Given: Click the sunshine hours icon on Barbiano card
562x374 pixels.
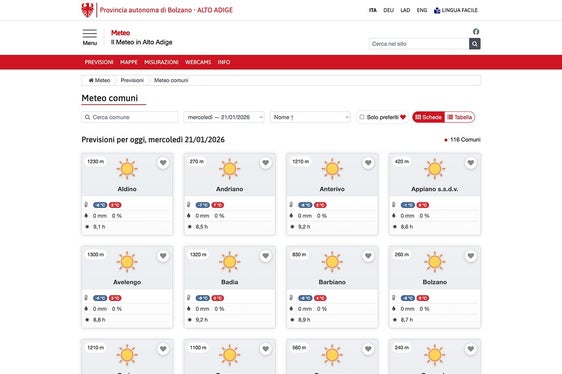Looking at the screenshot, I should pyautogui.click(x=292, y=319).
